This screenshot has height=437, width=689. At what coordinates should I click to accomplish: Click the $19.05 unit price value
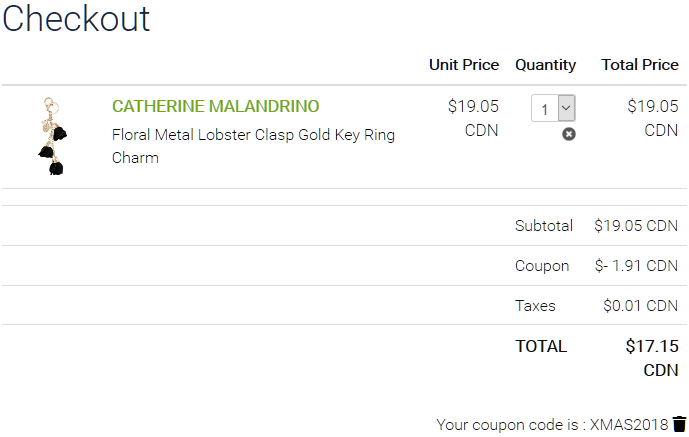pyautogui.click(x=473, y=106)
